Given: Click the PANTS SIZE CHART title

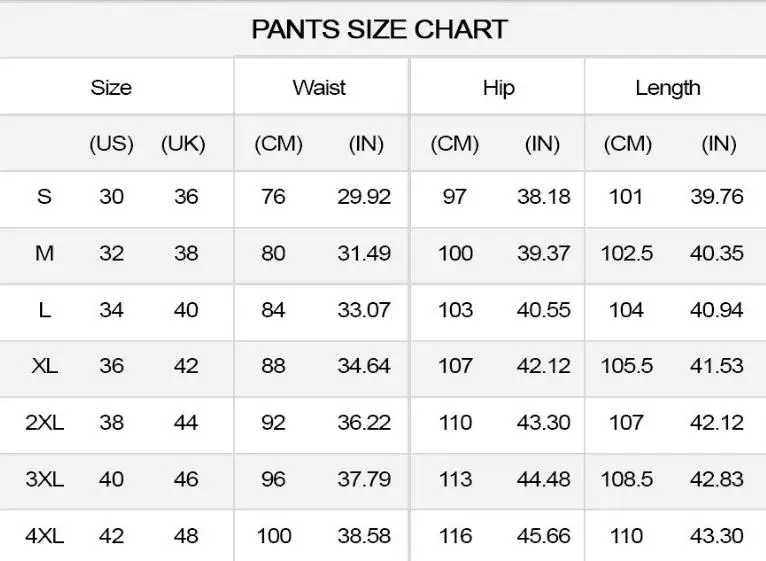Looking at the screenshot, I should [380, 29].
